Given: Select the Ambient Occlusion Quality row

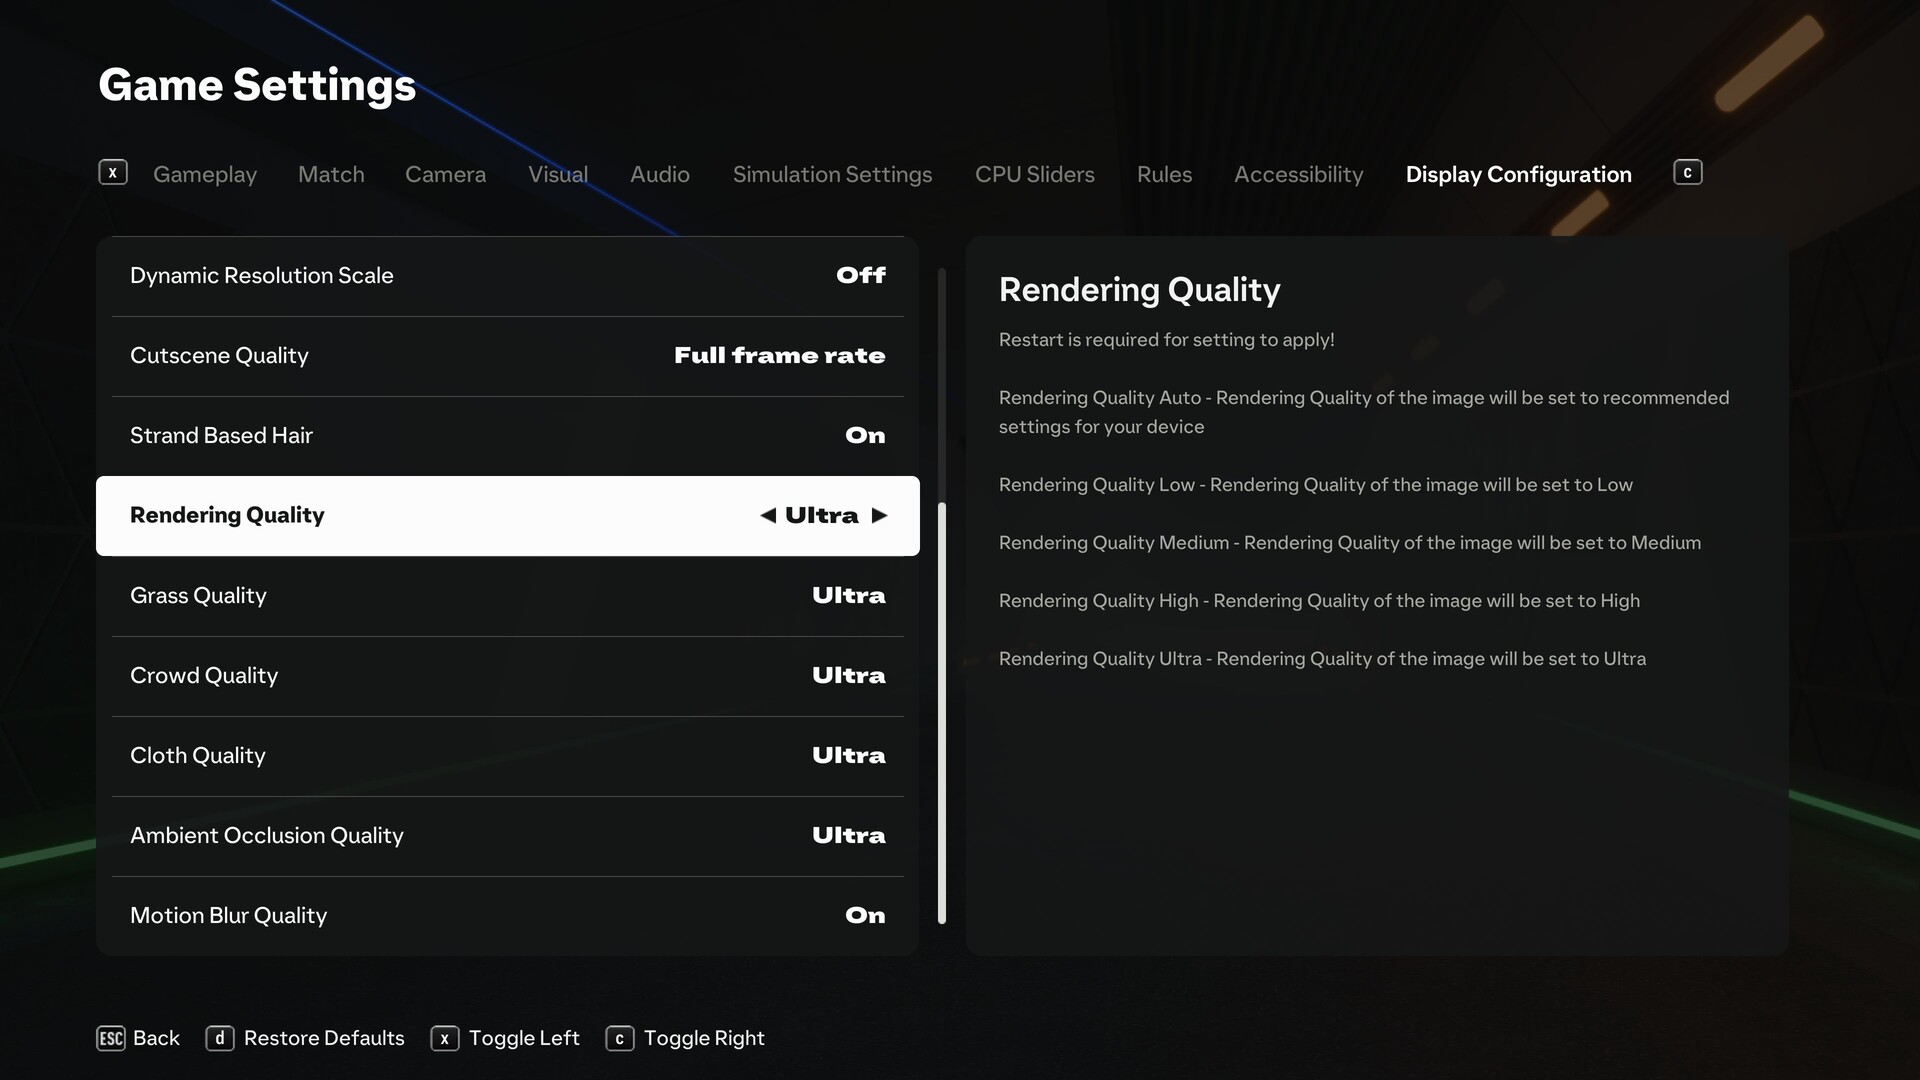Looking at the screenshot, I should tap(507, 836).
